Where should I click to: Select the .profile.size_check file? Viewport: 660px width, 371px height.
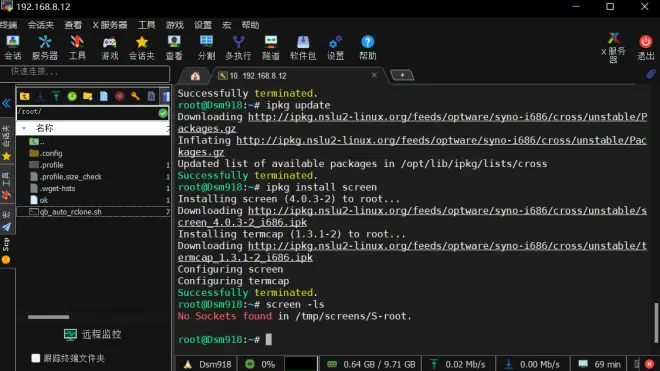[x=66, y=177]
